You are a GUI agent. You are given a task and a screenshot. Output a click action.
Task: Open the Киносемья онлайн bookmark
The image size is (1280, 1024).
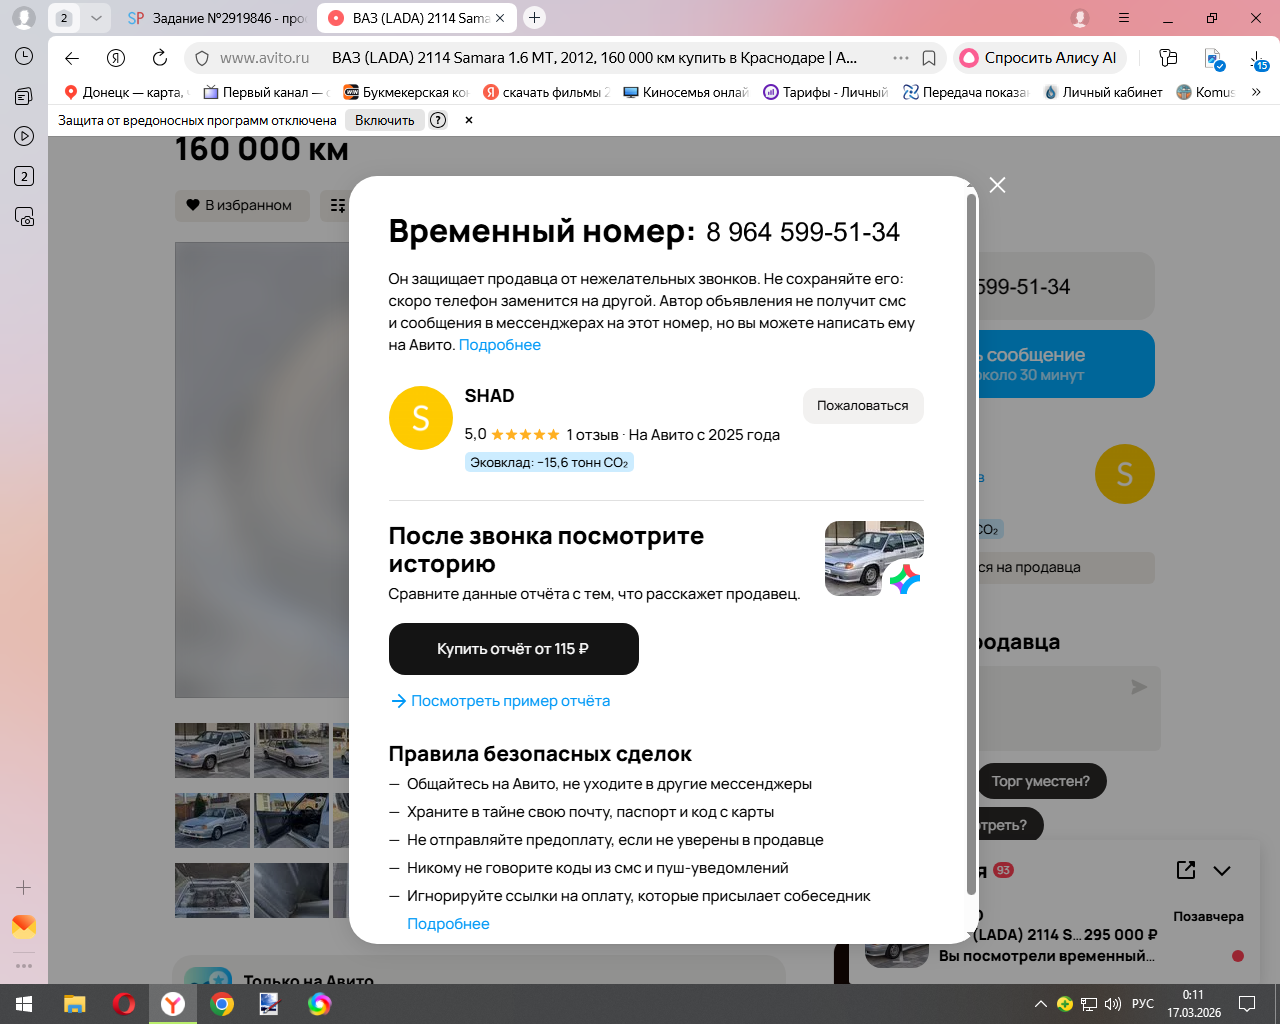pyautogui.click(x=686, y=92)
